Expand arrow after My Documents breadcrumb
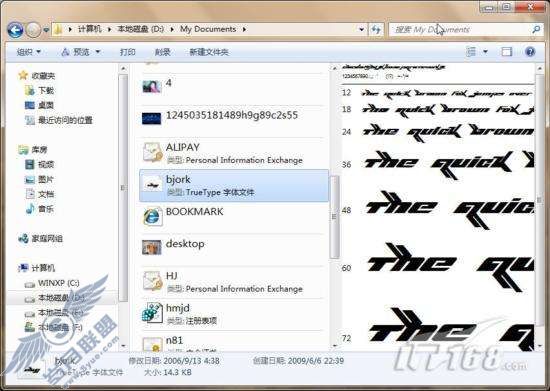The width and height of the screenshot is (550, 391). pyautogui.click(x=244, y=29)
